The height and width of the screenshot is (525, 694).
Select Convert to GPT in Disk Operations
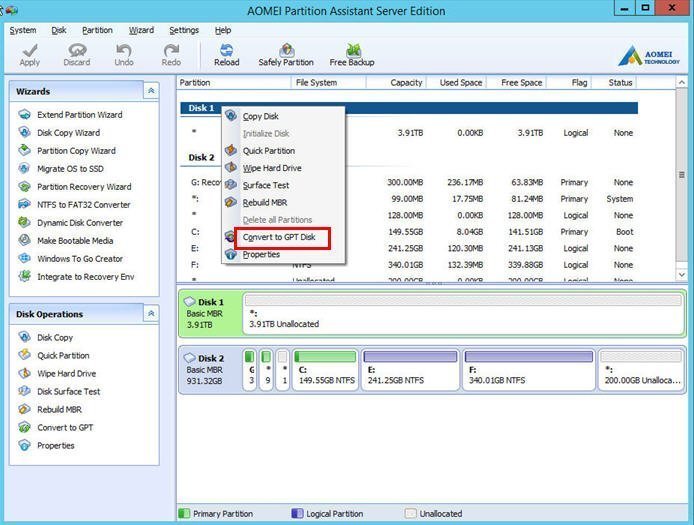coord(56,428)
